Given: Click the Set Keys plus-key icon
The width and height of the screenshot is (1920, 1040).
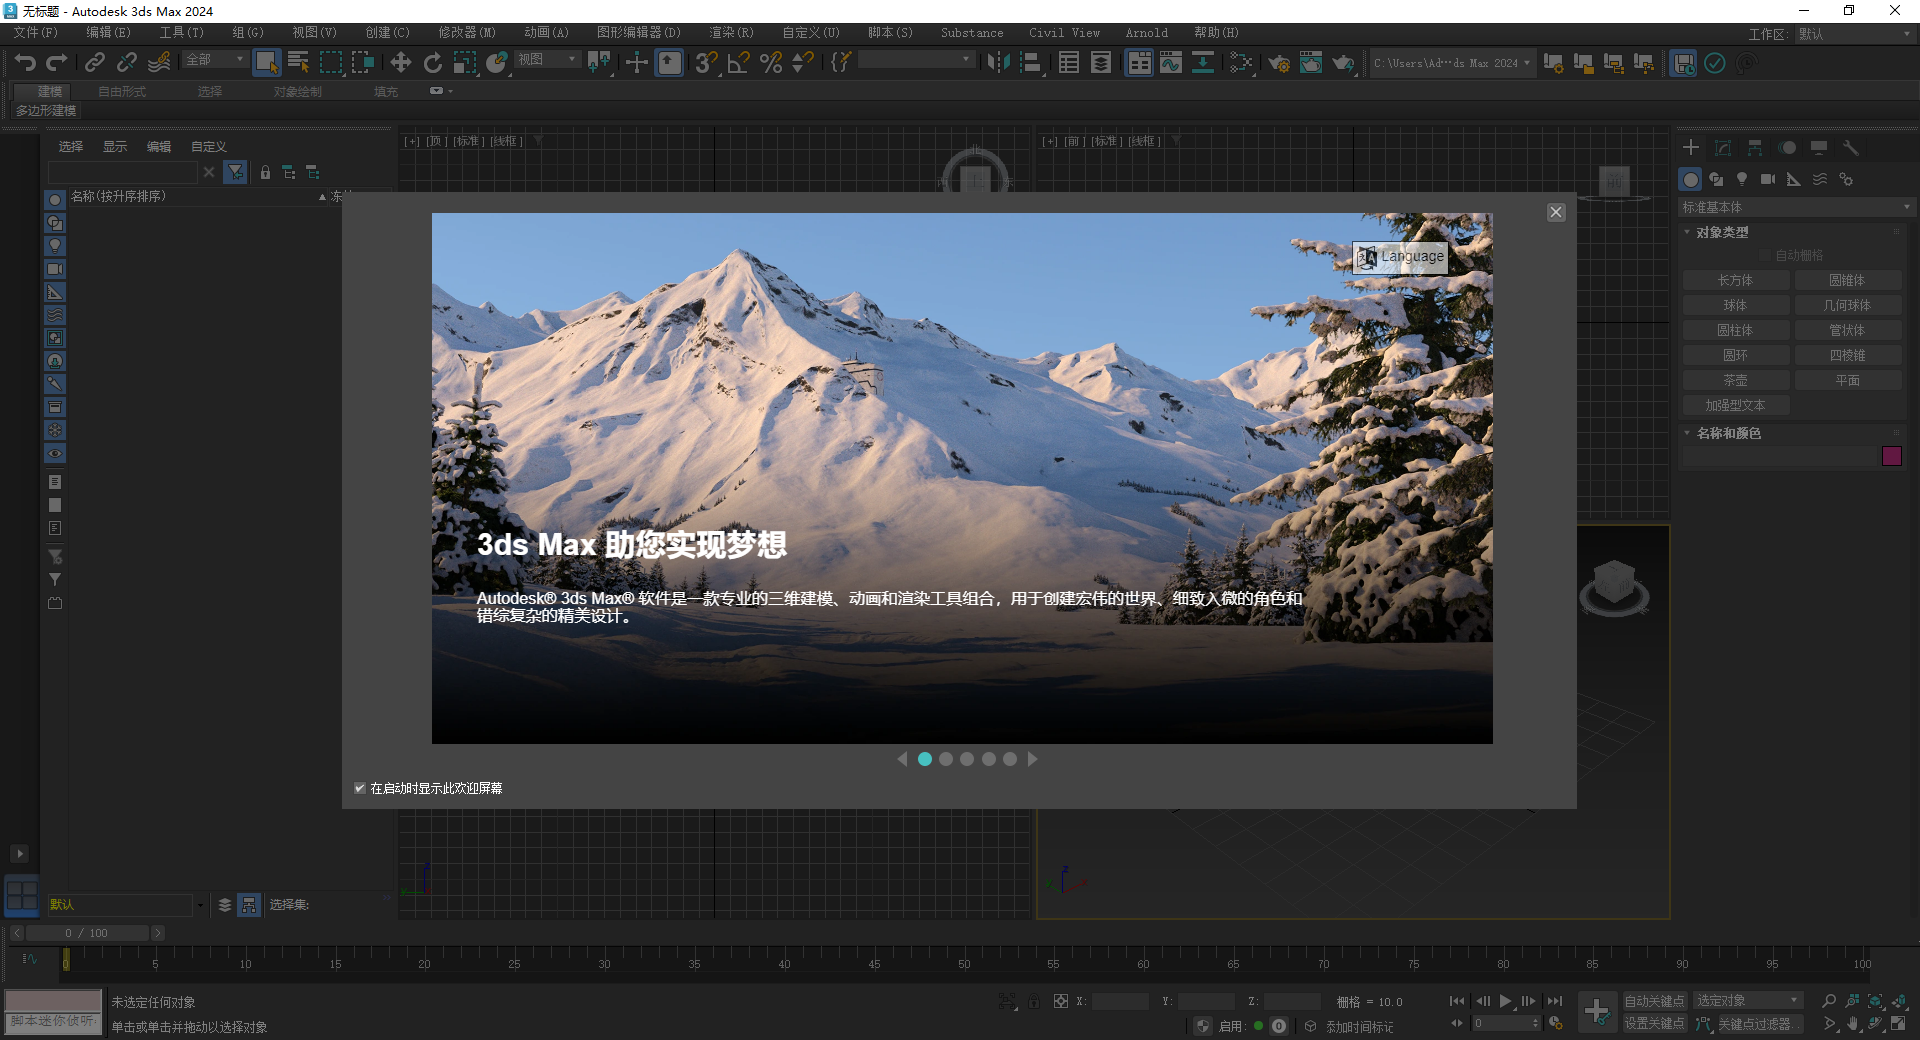Looking at the screenshot, I should [x=1597, y=1012].
